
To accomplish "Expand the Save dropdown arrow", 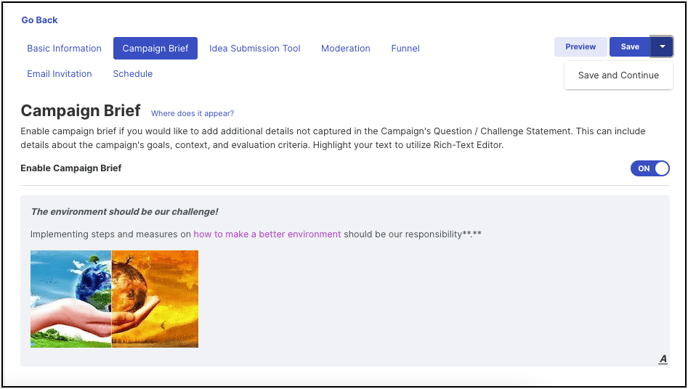I will pos(662,46).
